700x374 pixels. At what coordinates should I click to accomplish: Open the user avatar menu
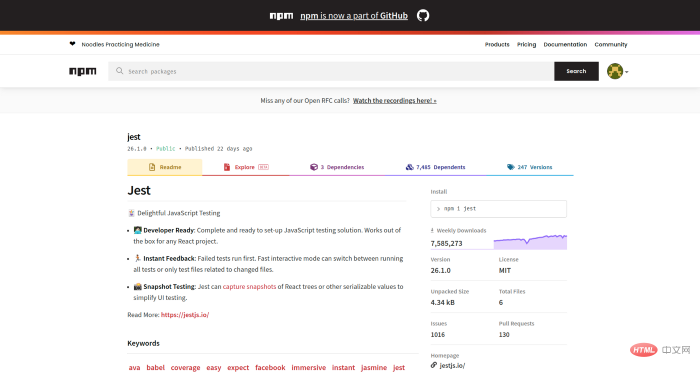coord(617,71)
